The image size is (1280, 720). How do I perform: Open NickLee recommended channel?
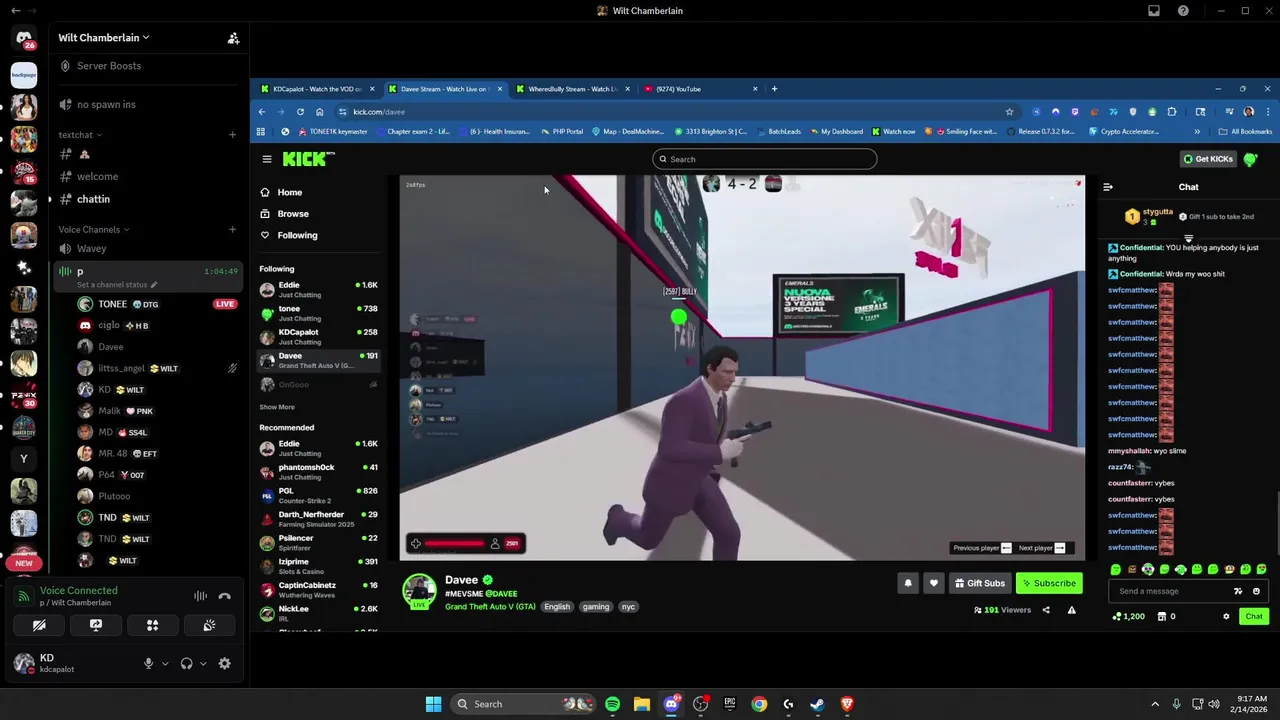(x=319, y=613)
